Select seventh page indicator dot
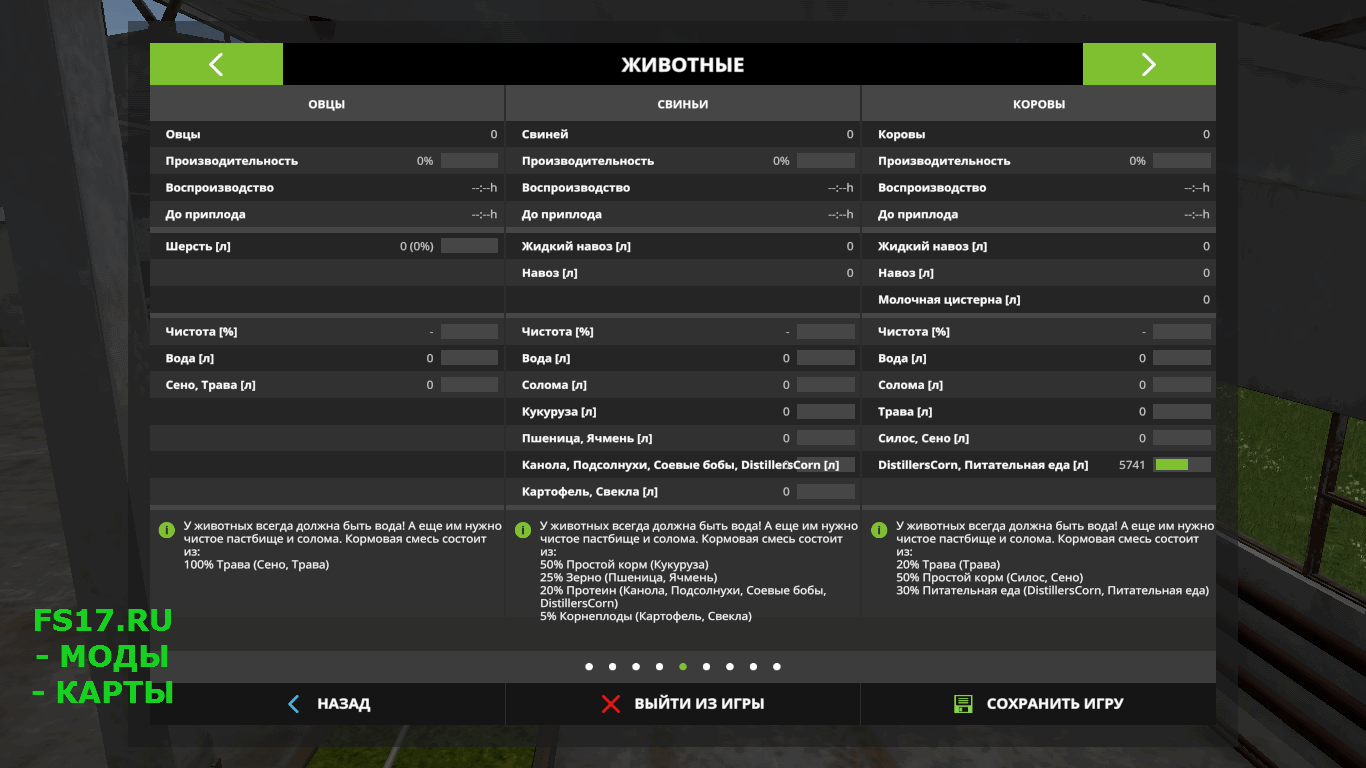Viewport: 1366px width, 768px height. [x=730, y=666]
